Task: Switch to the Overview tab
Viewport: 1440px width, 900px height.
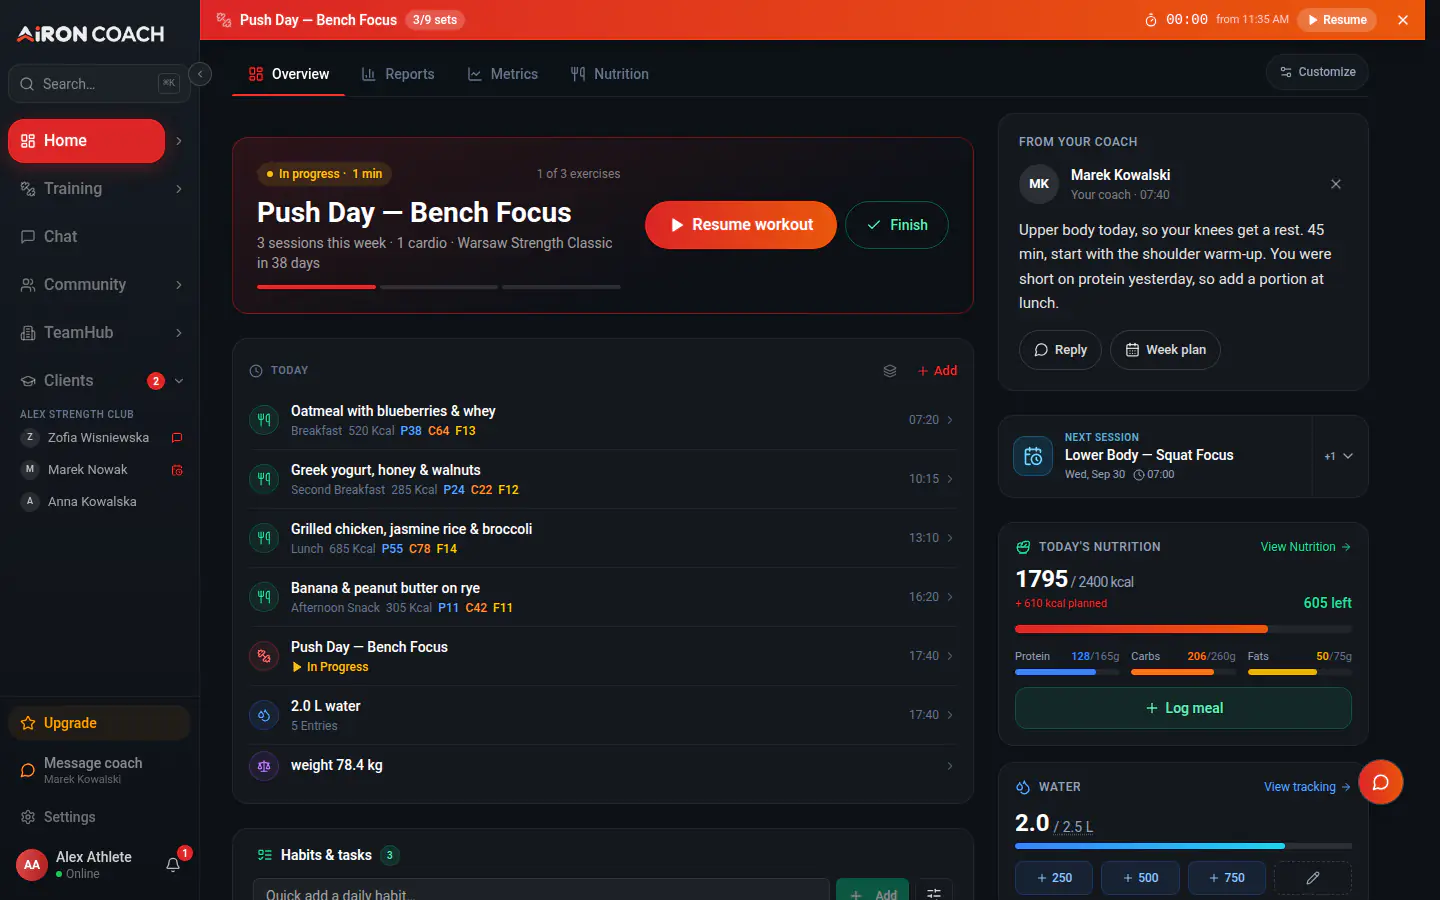Action: click(288, 74)
